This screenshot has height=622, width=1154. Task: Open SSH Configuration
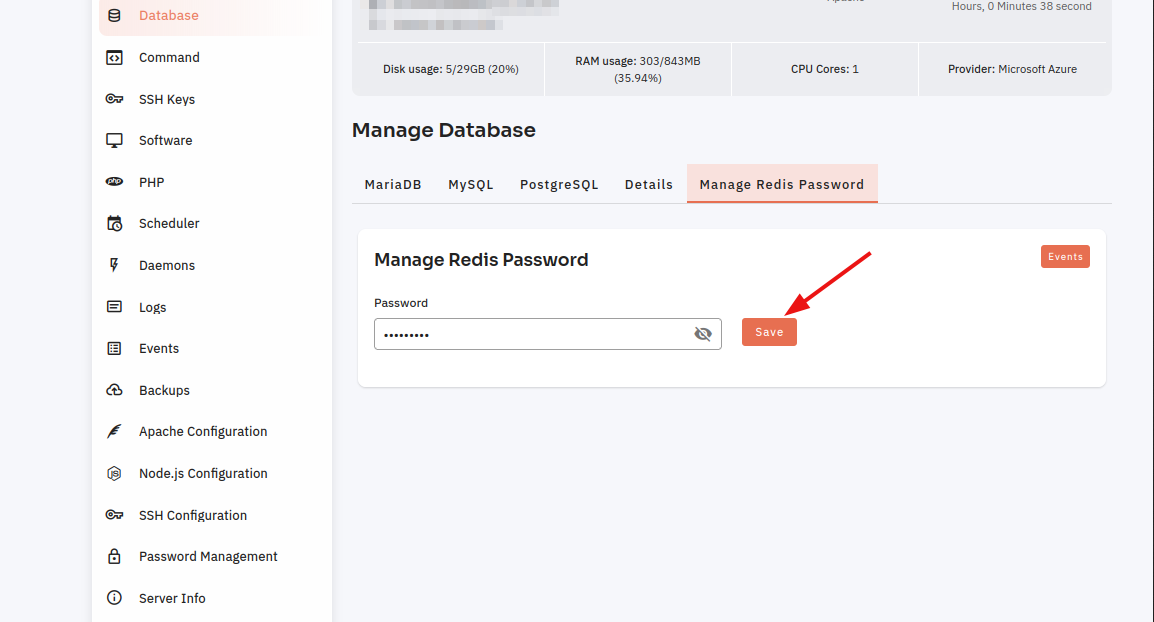pyautogui.click(x=193, y=516)
